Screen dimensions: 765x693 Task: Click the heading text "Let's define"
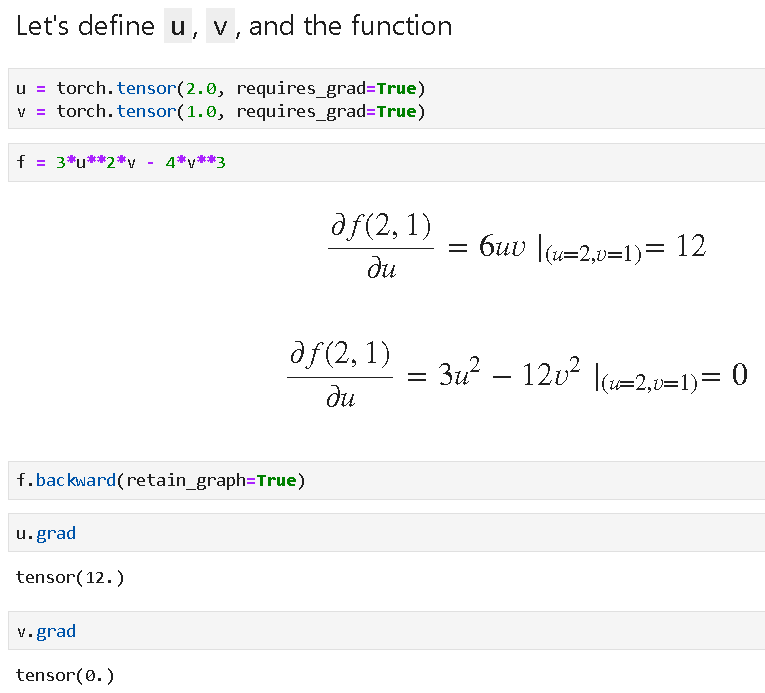coord(84,27)
